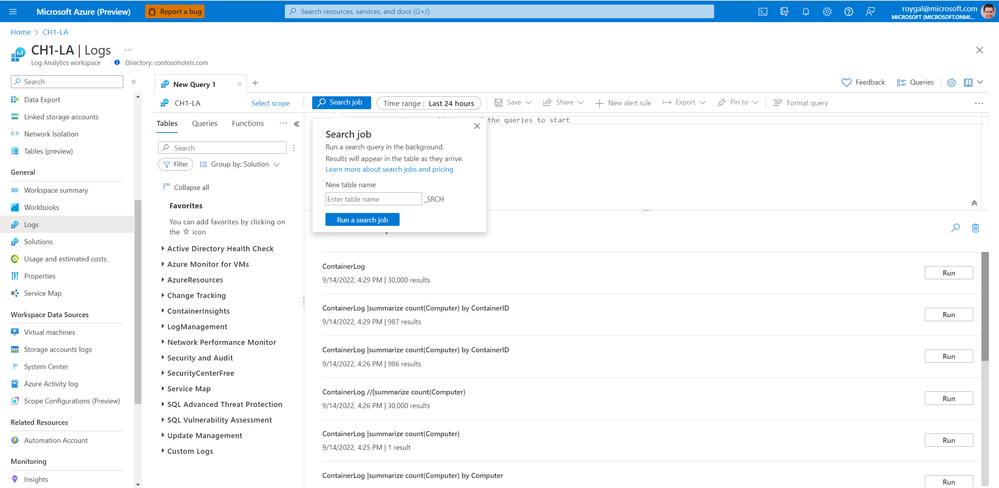Click Format query

pos(800,103)
